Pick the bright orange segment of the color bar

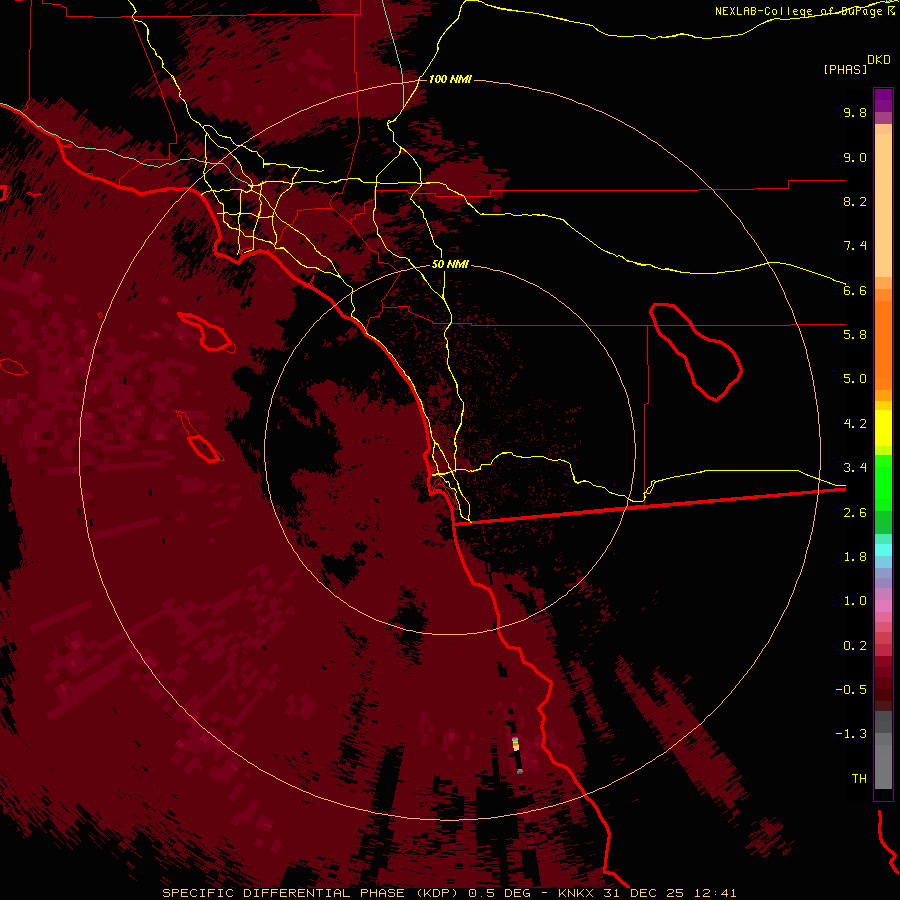coord(883,344)
